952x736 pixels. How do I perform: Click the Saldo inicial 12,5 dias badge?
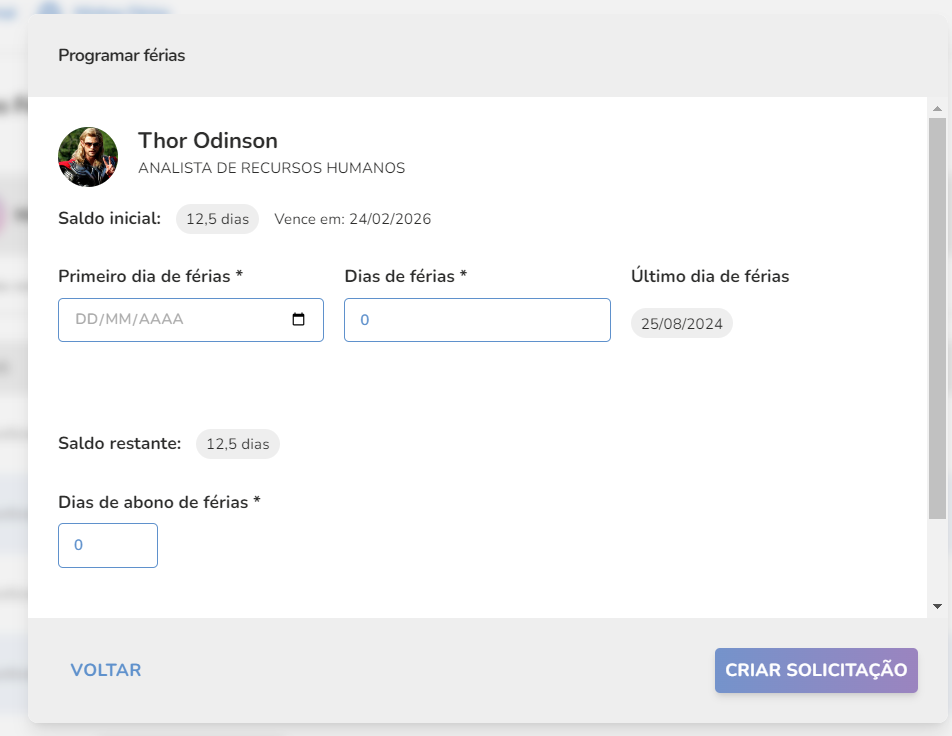(217, 219)
